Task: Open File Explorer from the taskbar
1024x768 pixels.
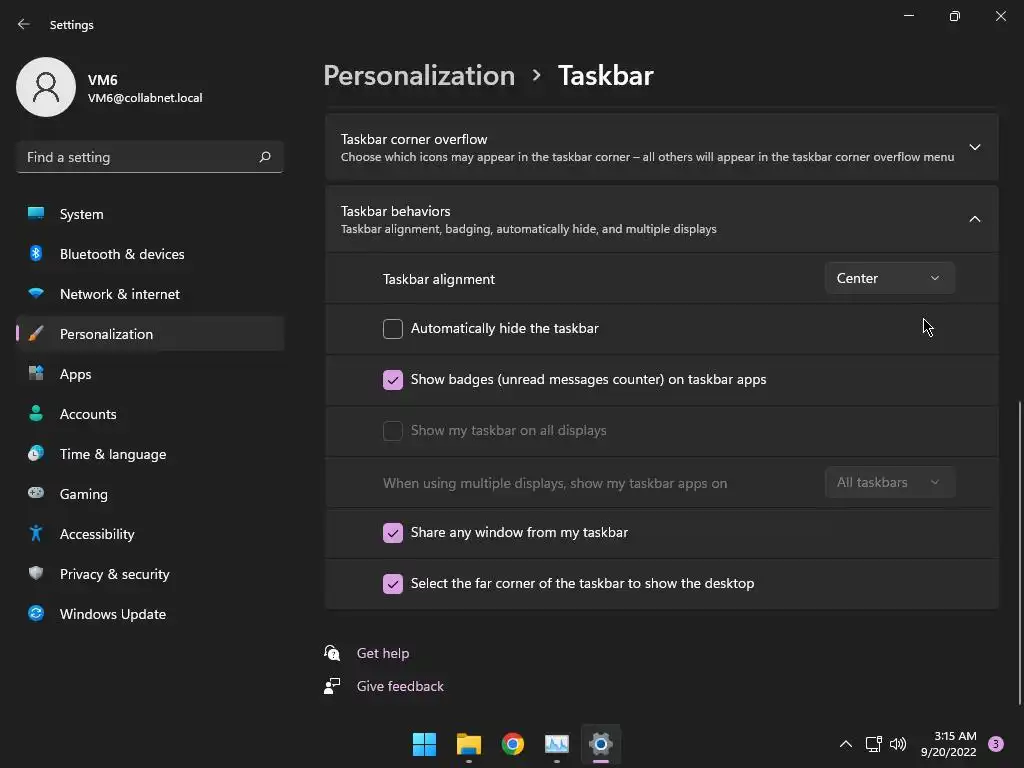Action: pos(469,744)
